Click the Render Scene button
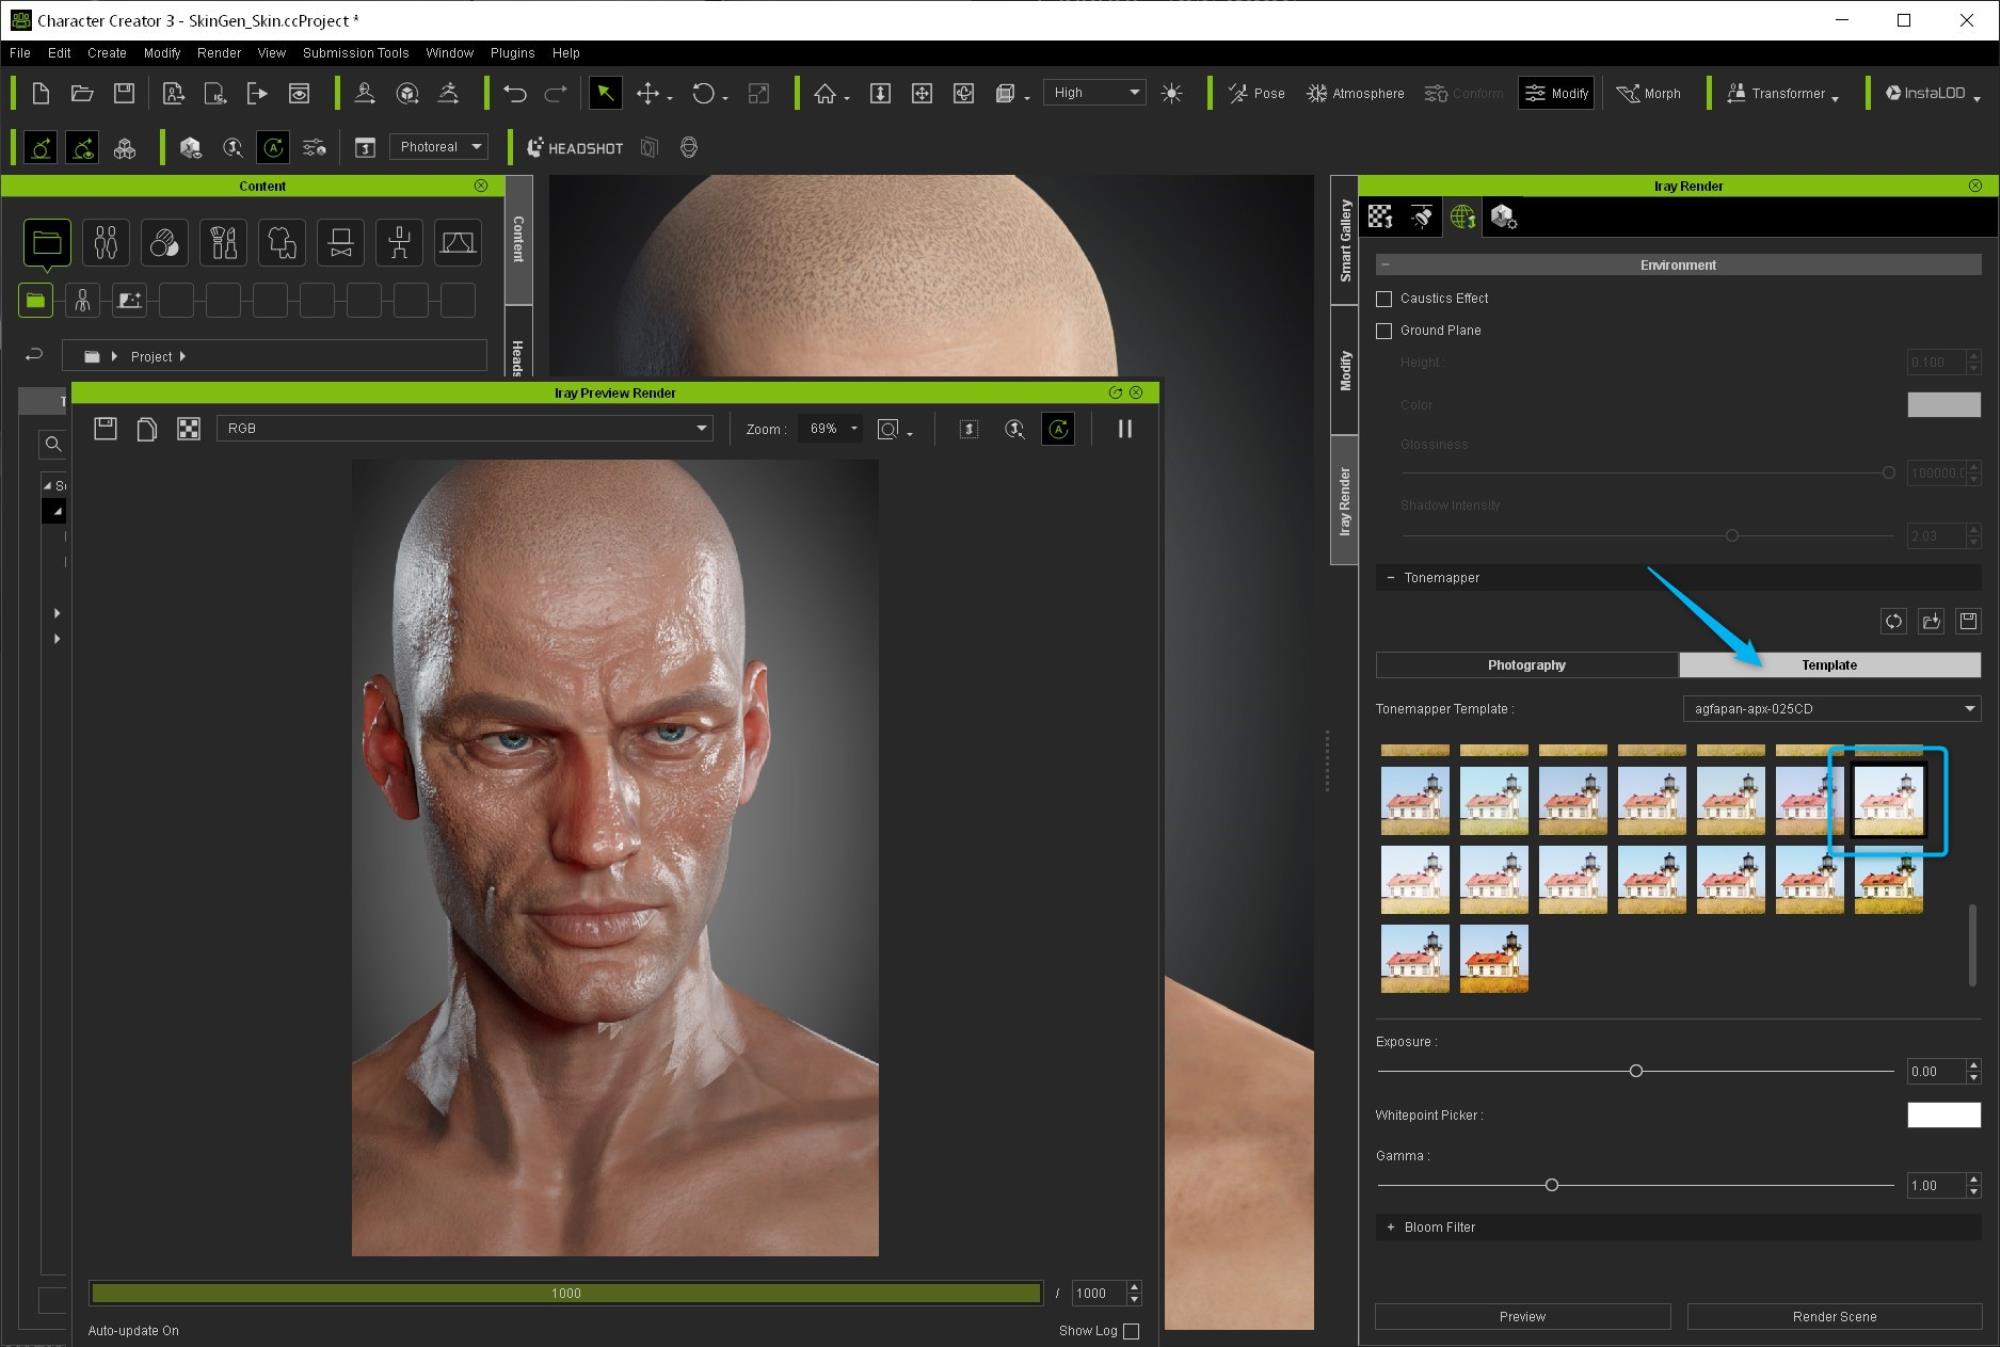The height and width of the screenshot is (1347, 2000). pyautogui.click(x=1834, y=1317)
